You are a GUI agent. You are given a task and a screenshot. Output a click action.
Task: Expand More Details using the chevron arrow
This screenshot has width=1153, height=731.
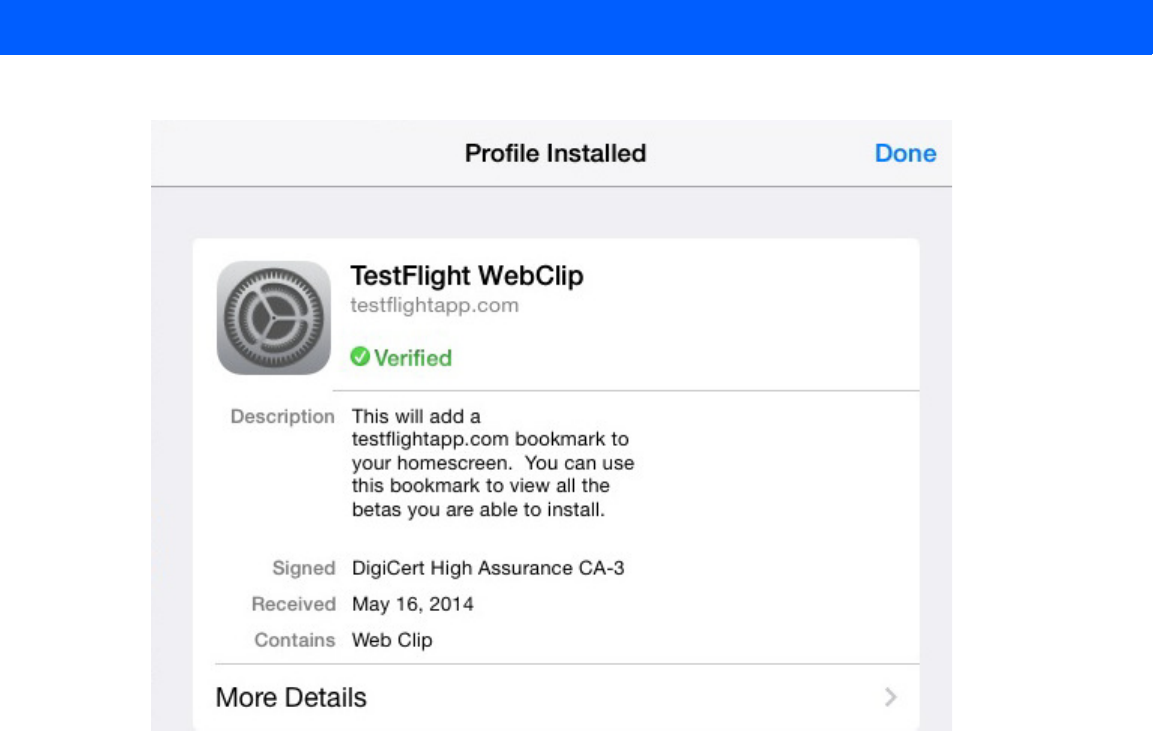pos(890,696)
